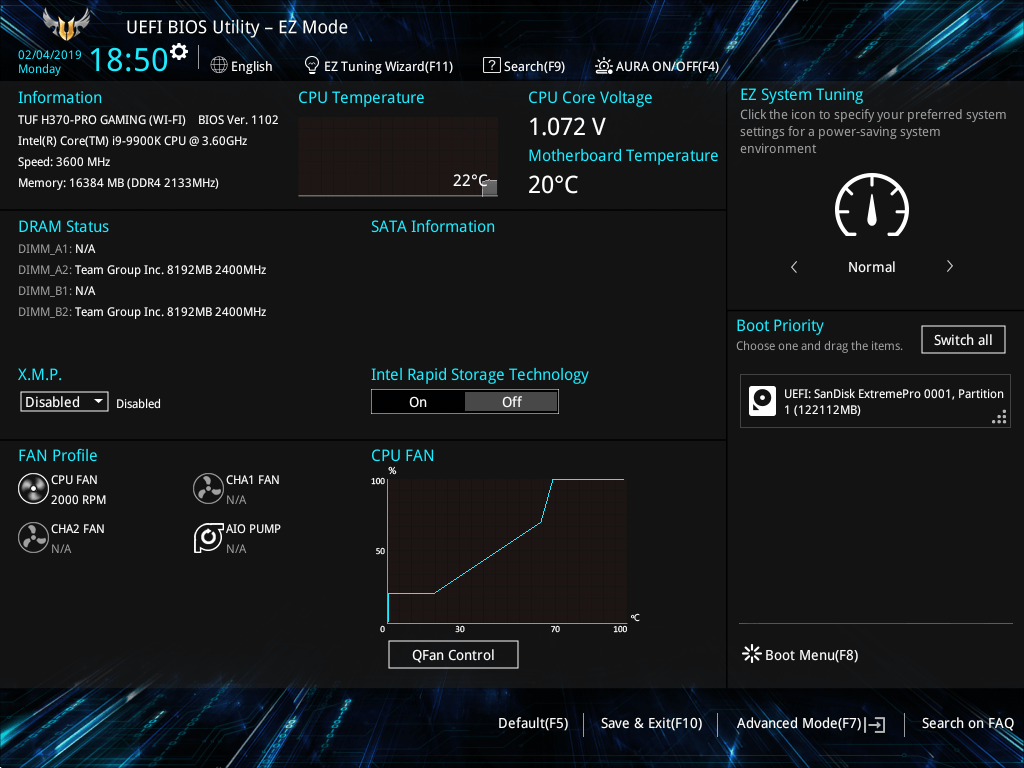The image size is (1024, 768).
Task: Click the CPU Core Voltage 1.072 V value
Action: [x=567, y=127]
